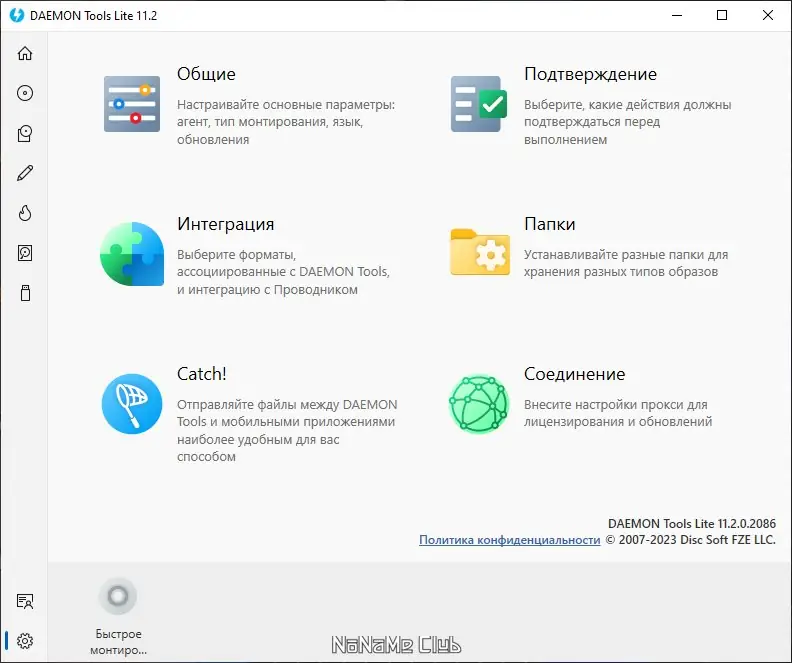The image size is (792, 663).
Task: Close the DAEMON Tools window
Action: 768,15
